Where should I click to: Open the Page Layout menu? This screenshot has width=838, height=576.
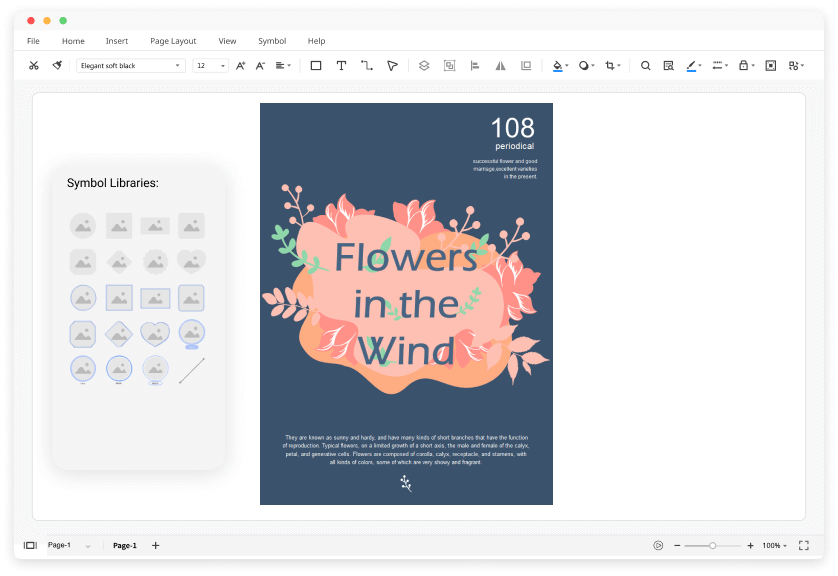[x=173, y=41]
